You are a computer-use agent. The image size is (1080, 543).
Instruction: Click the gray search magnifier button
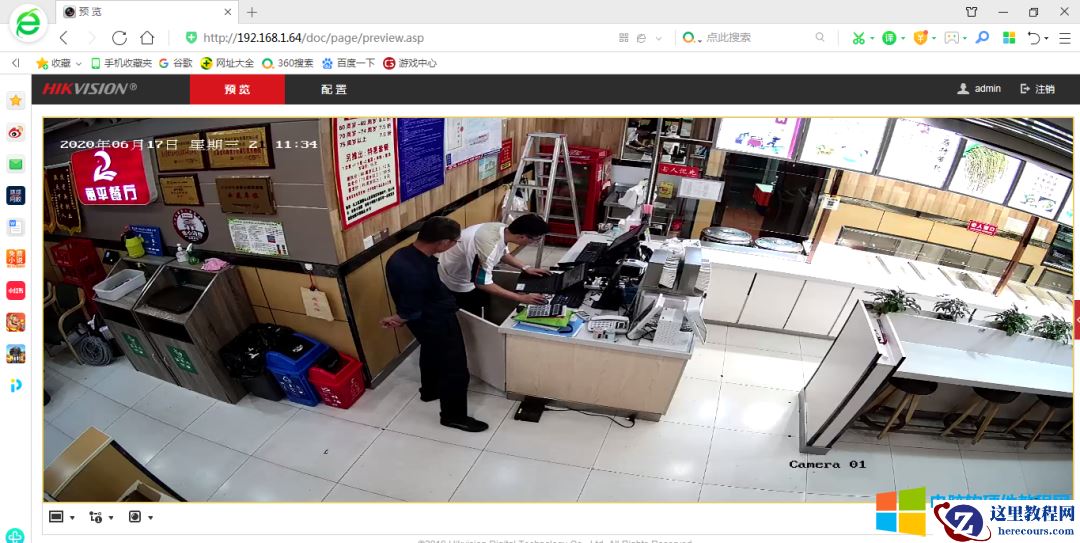820,37
